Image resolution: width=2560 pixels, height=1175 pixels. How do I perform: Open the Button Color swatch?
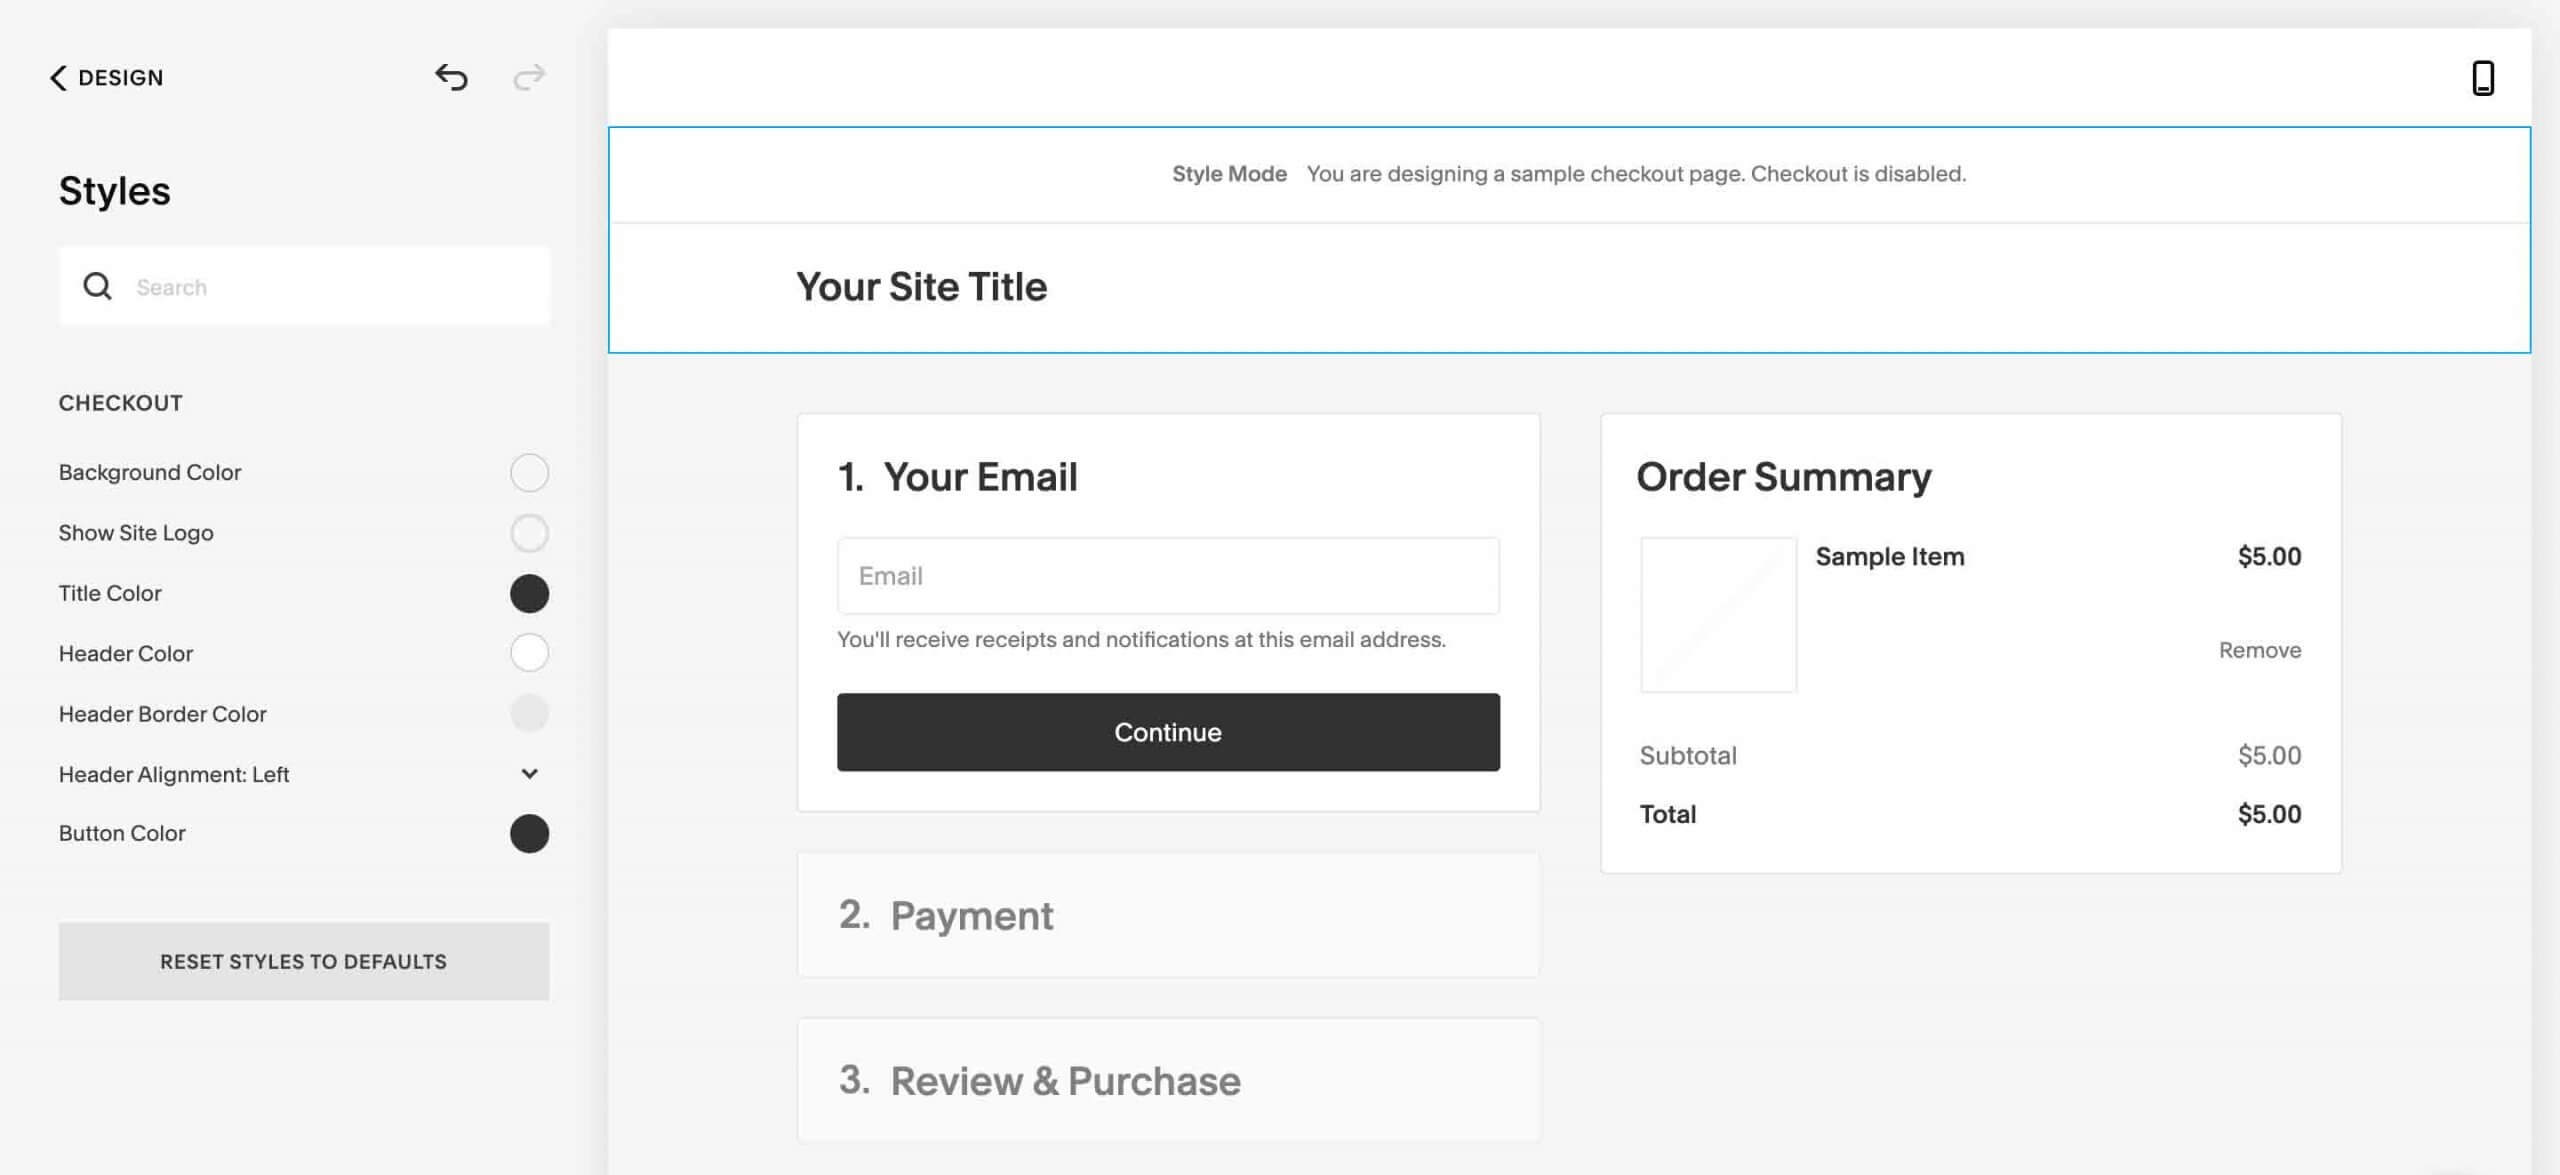[x=529, y=834]
